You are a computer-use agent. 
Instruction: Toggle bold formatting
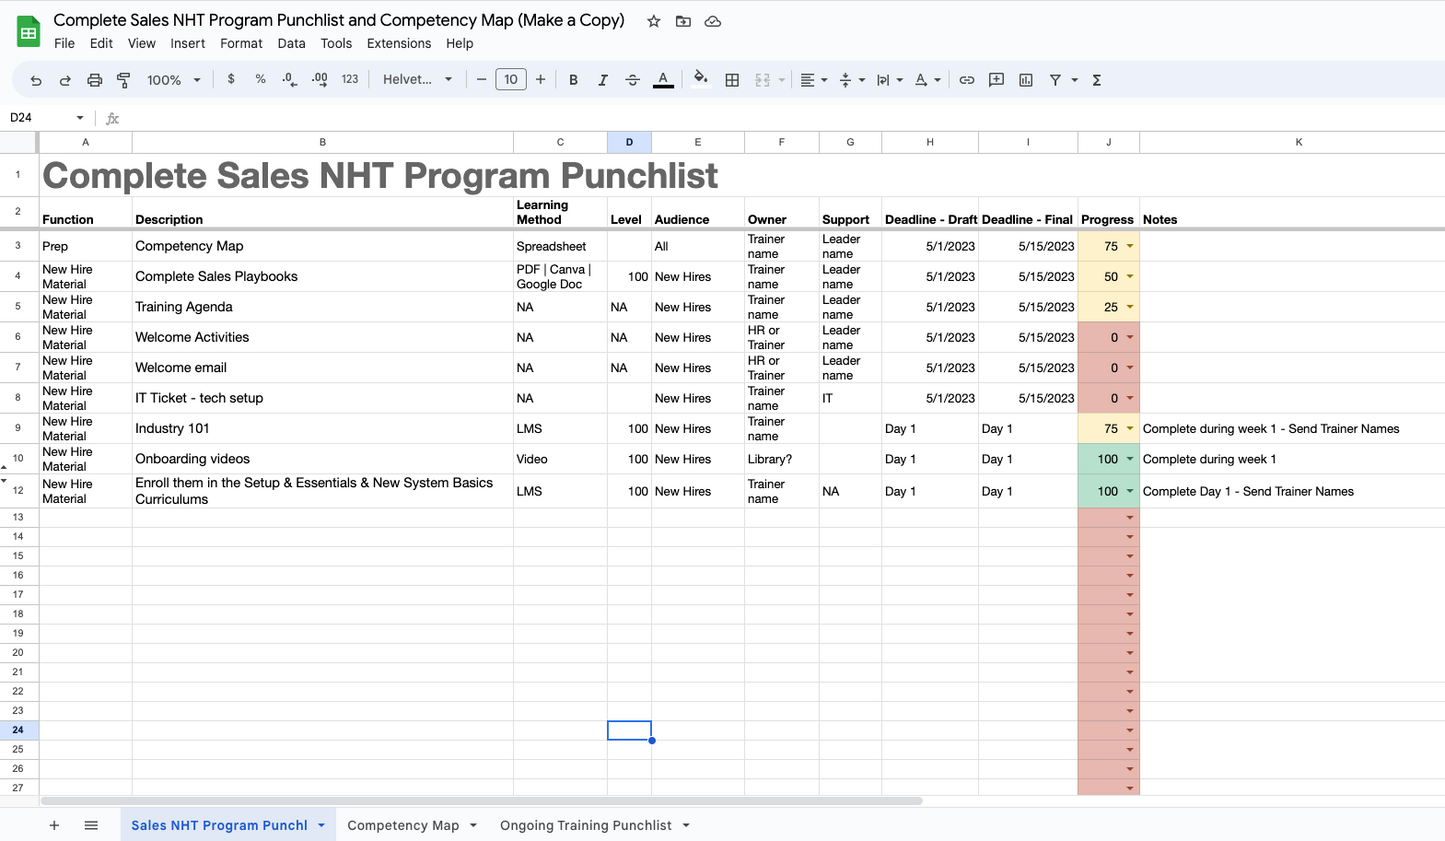click(573, 80)
